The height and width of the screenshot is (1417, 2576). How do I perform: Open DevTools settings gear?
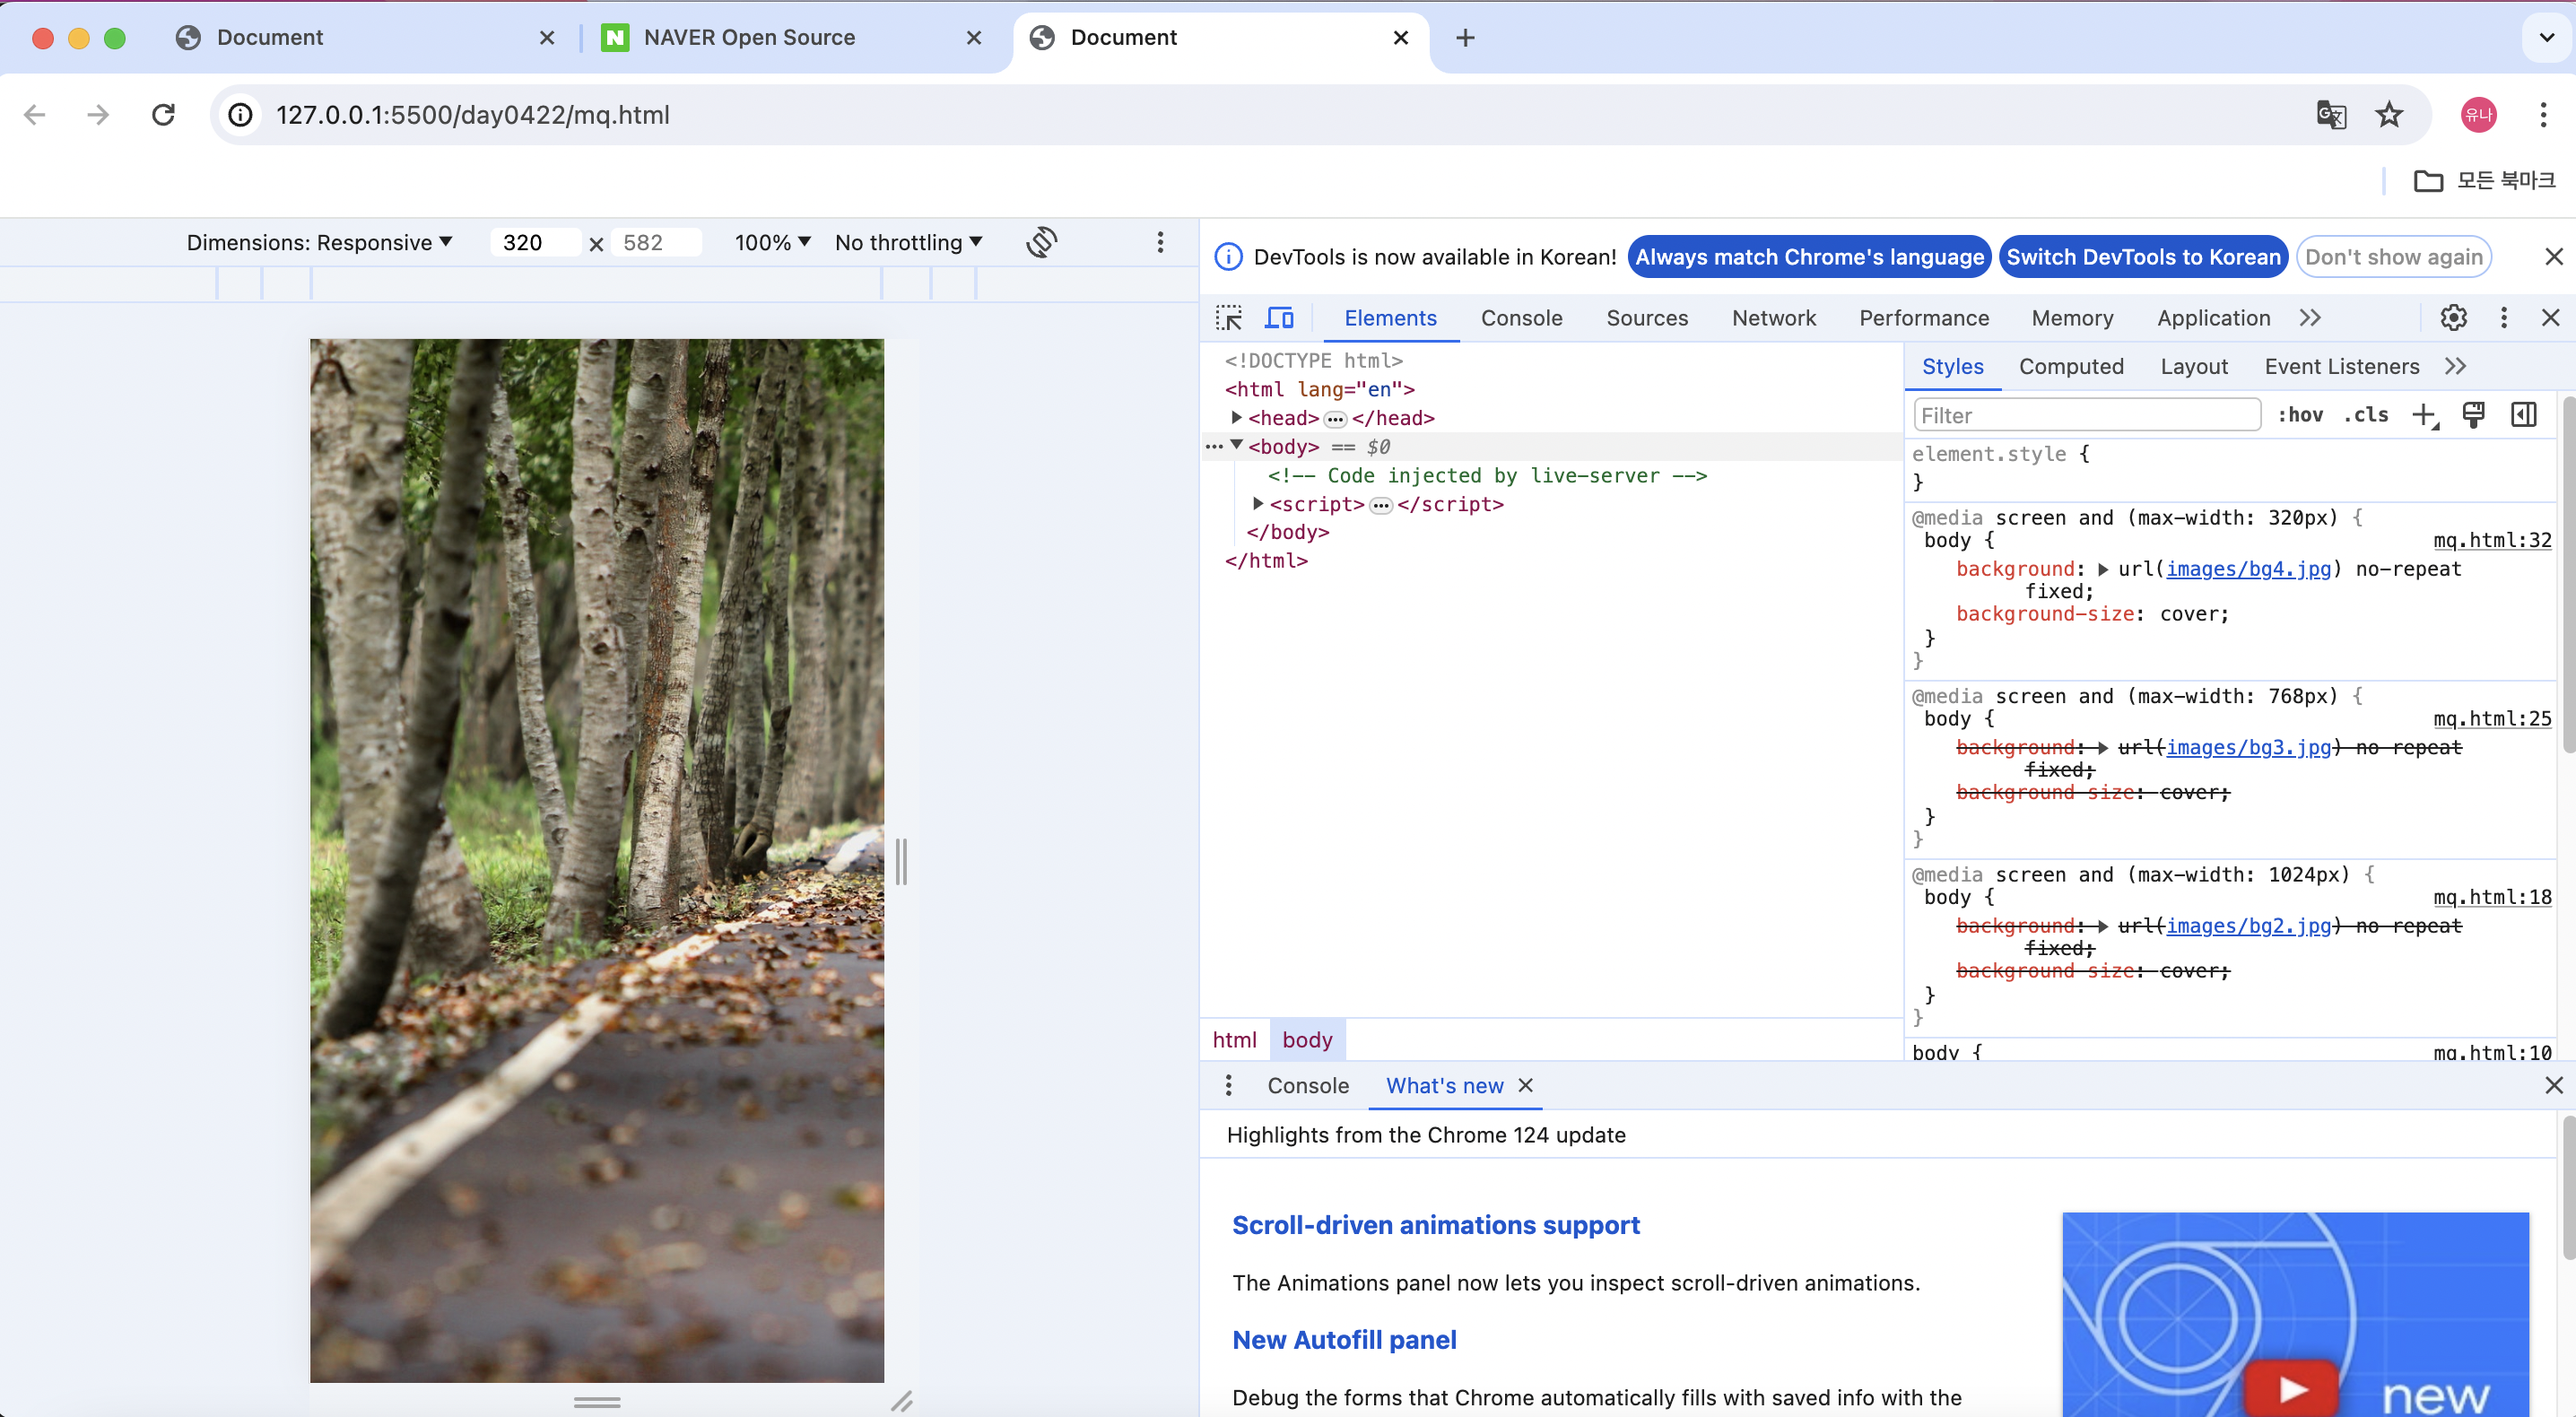[2453, 318]
